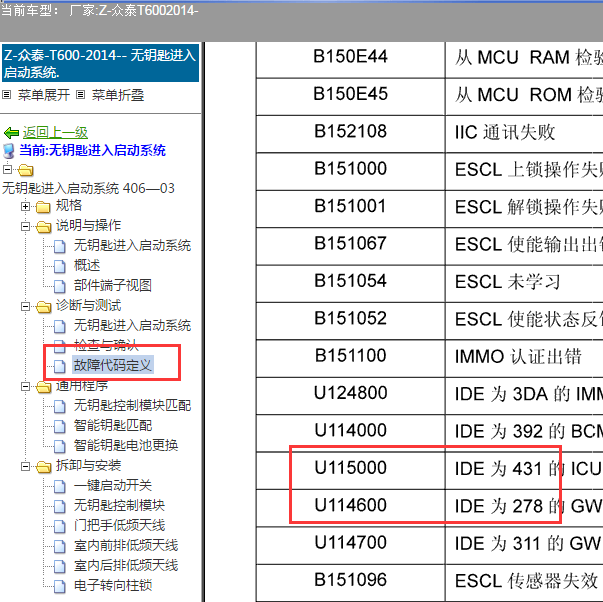Click the 菜单展开 button
The height and width of the screenshot is (602, 603).
[x=43, y=95]
